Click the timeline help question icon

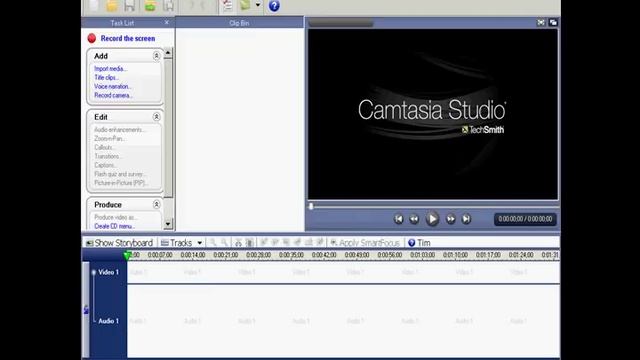pos(412,243)
